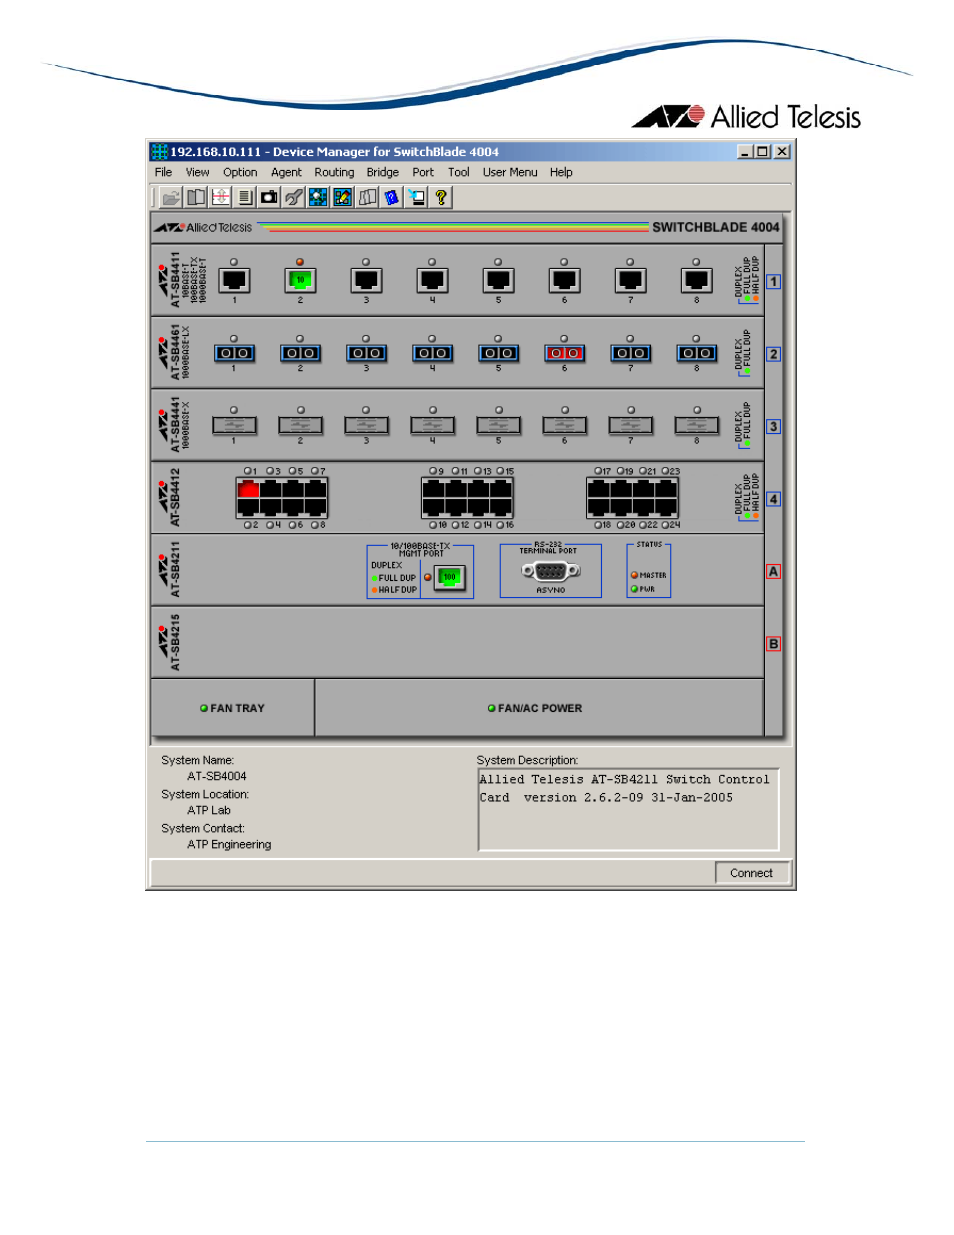Viewport: 954px width, 1235px height.
Task: Click the RS-232 terminal port connector
Action: tap(551, 571)
